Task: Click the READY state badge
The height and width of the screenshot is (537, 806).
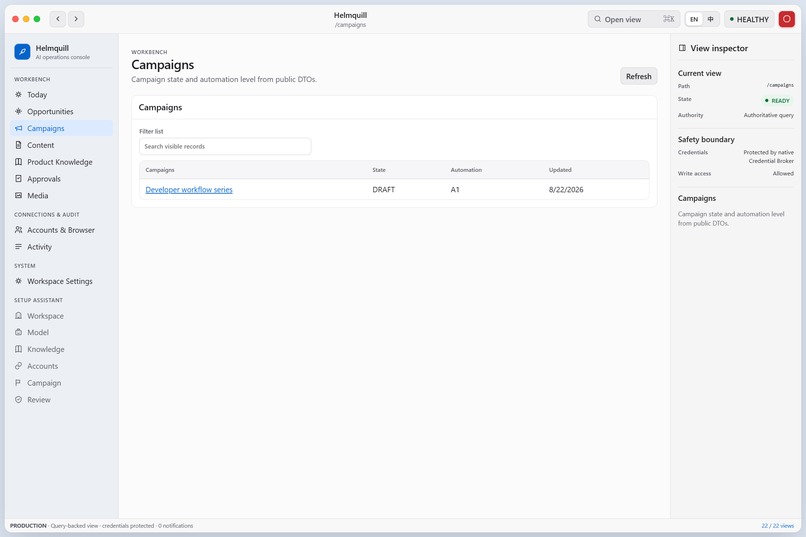Action: point(777,101)
